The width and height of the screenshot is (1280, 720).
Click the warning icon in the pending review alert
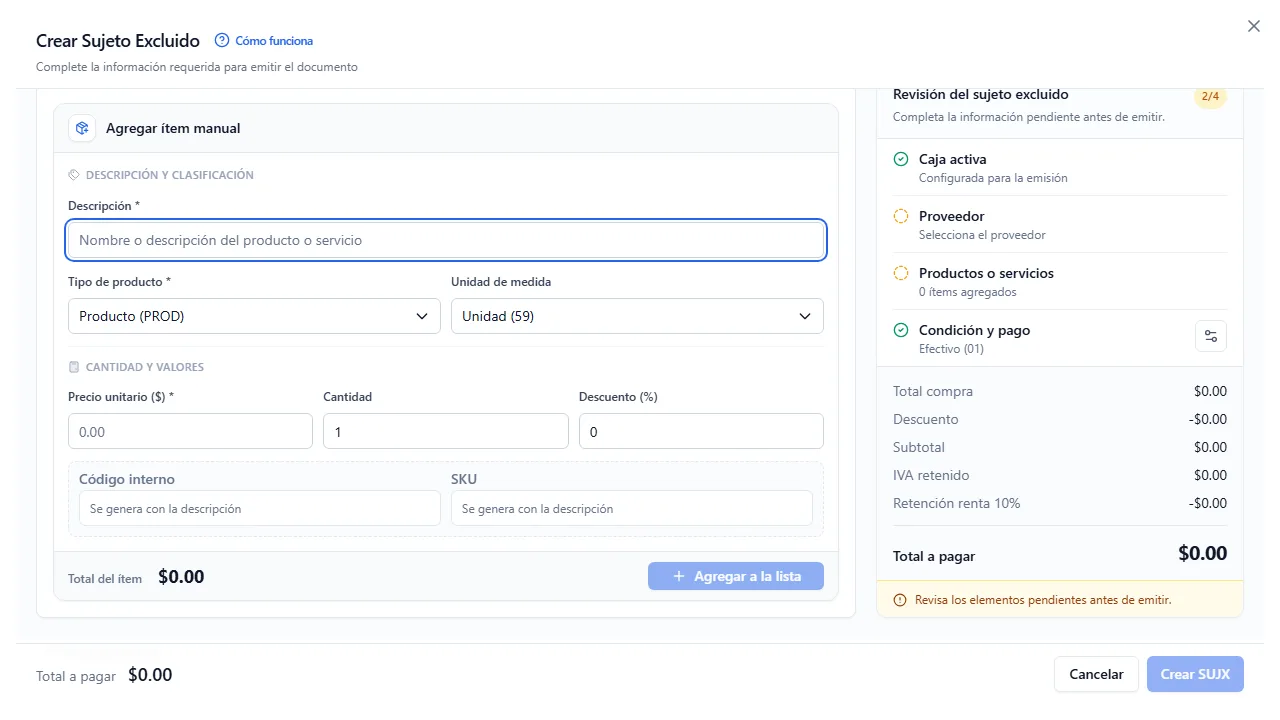tap(900, 600)
